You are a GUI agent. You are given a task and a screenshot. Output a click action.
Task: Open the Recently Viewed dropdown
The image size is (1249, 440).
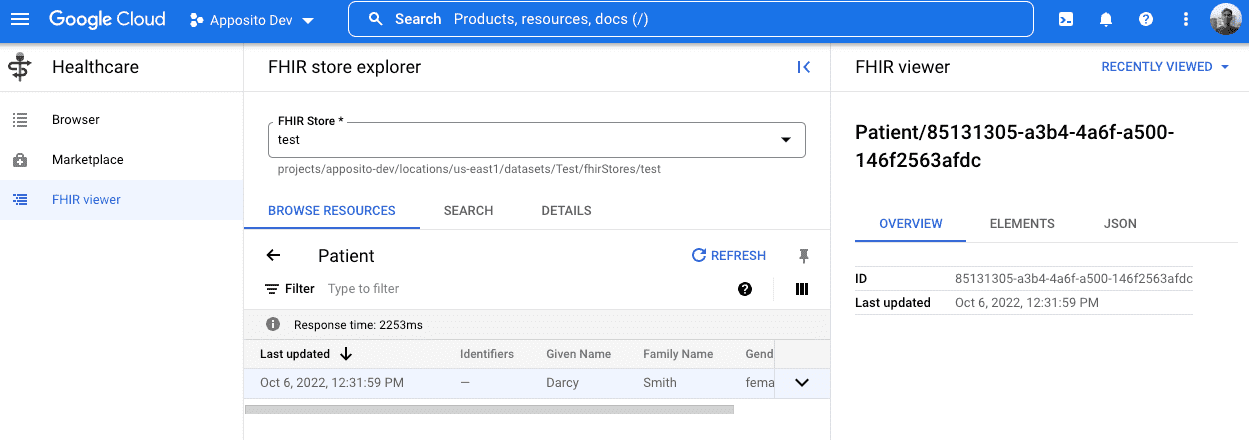[1165, 67]
